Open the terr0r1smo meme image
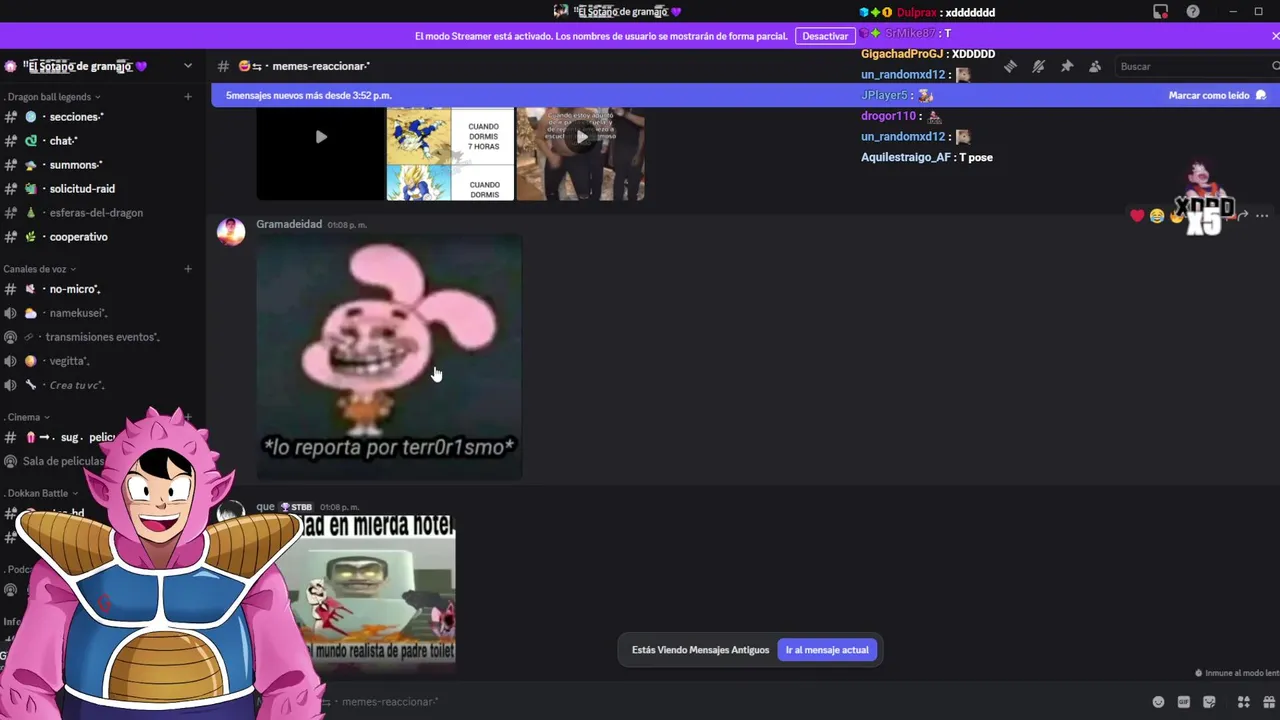The height and width of the screenshot is (720, 1280). 389,357
